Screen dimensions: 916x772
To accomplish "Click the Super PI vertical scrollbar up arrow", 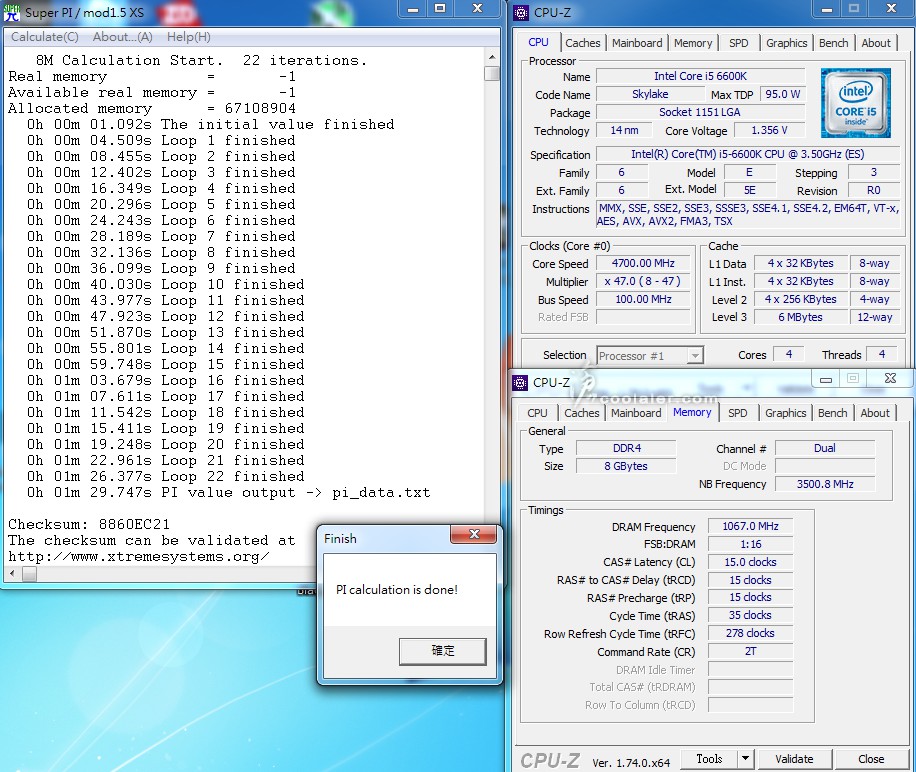I will 492,57.
